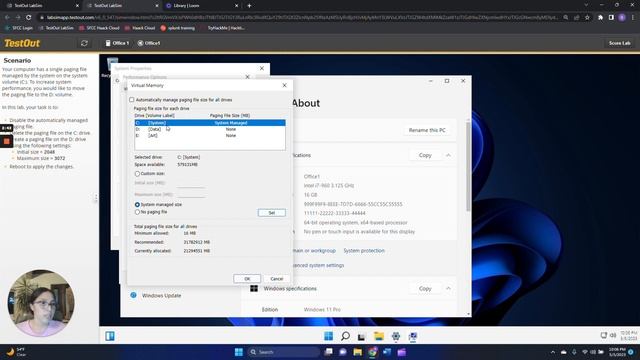The width and height of the screenshot is (640, 360).
Task: Open the SFCC Login bookmark
Action: pyautogui.click(x=19, y=28)
